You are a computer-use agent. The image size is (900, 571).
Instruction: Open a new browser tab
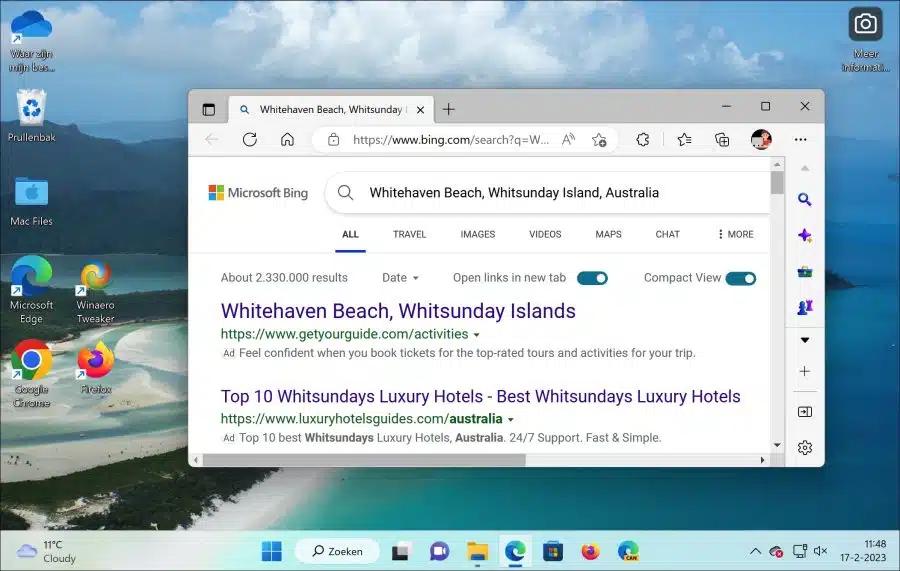coord(449,109)
